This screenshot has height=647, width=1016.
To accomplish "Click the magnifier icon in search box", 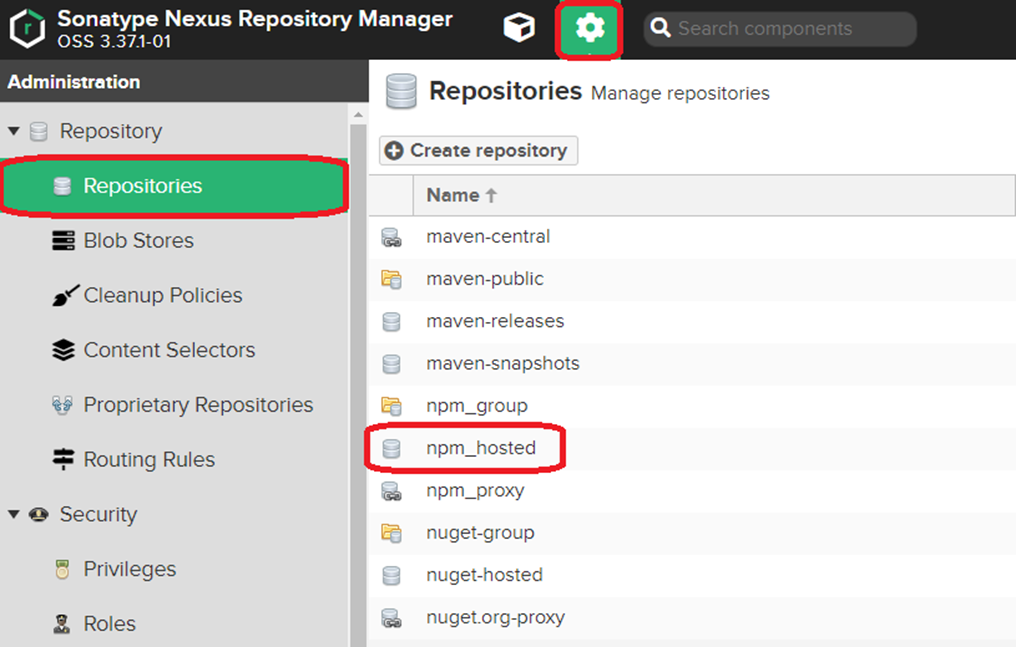I will 660,28.
